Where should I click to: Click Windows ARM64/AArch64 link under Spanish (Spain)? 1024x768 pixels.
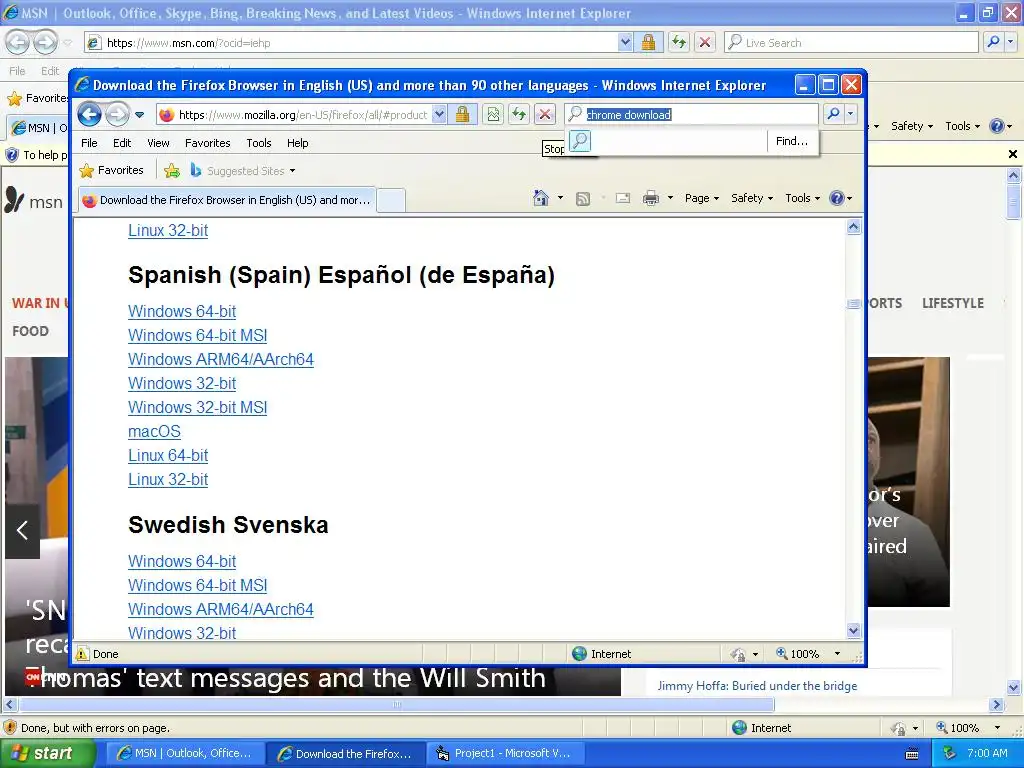coord(221,360)
